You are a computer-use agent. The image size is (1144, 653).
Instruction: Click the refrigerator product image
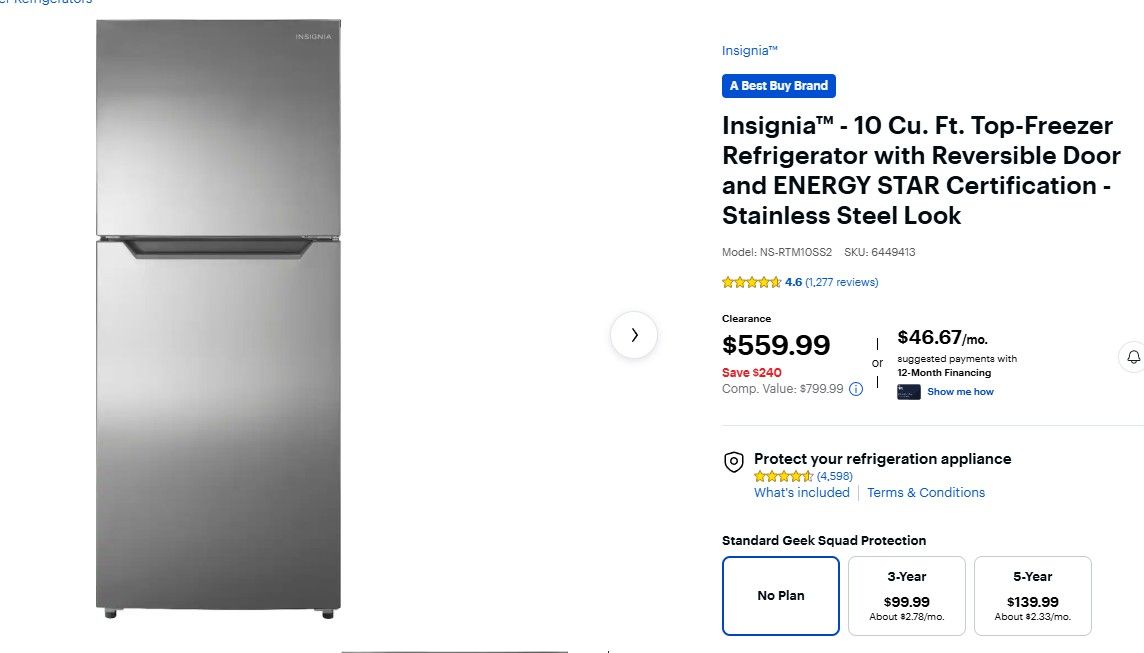218,318
